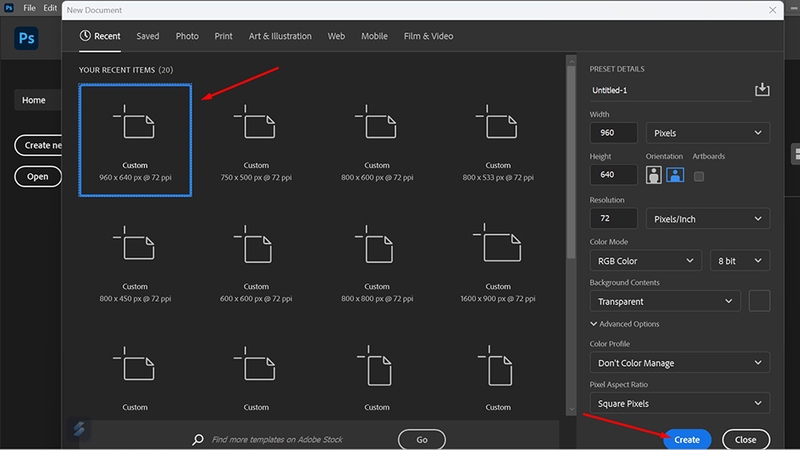The height and width of the screenshot is (450, 800).
Task: Switch to the Art & Illustration tab
Action: [280, 36]
